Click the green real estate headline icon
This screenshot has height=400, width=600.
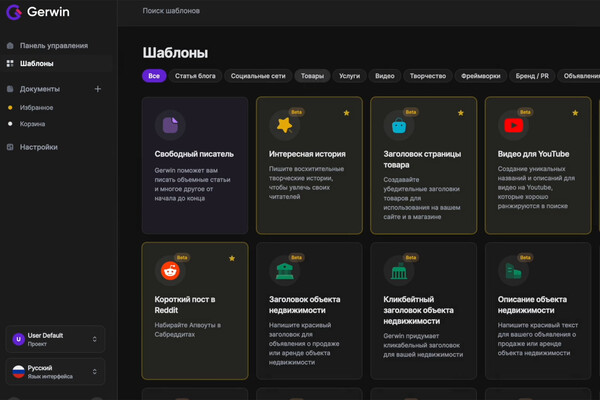pos(284,270)
